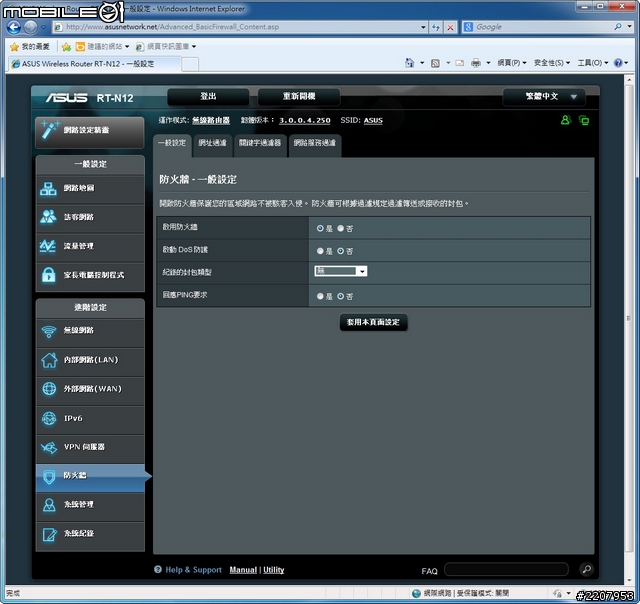This screenshot has height=604, width=640.
Task: Click the browser Back arrow button
Action: [13, 27]
